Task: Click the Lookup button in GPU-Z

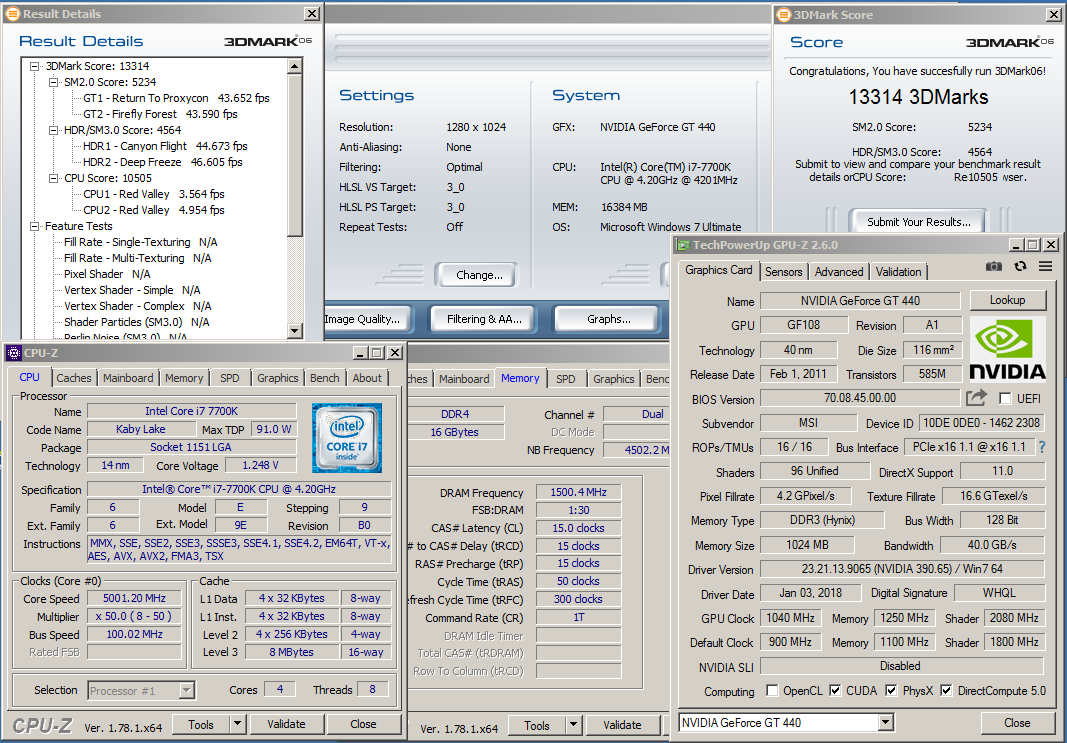Action: [x=1007, y=300]
